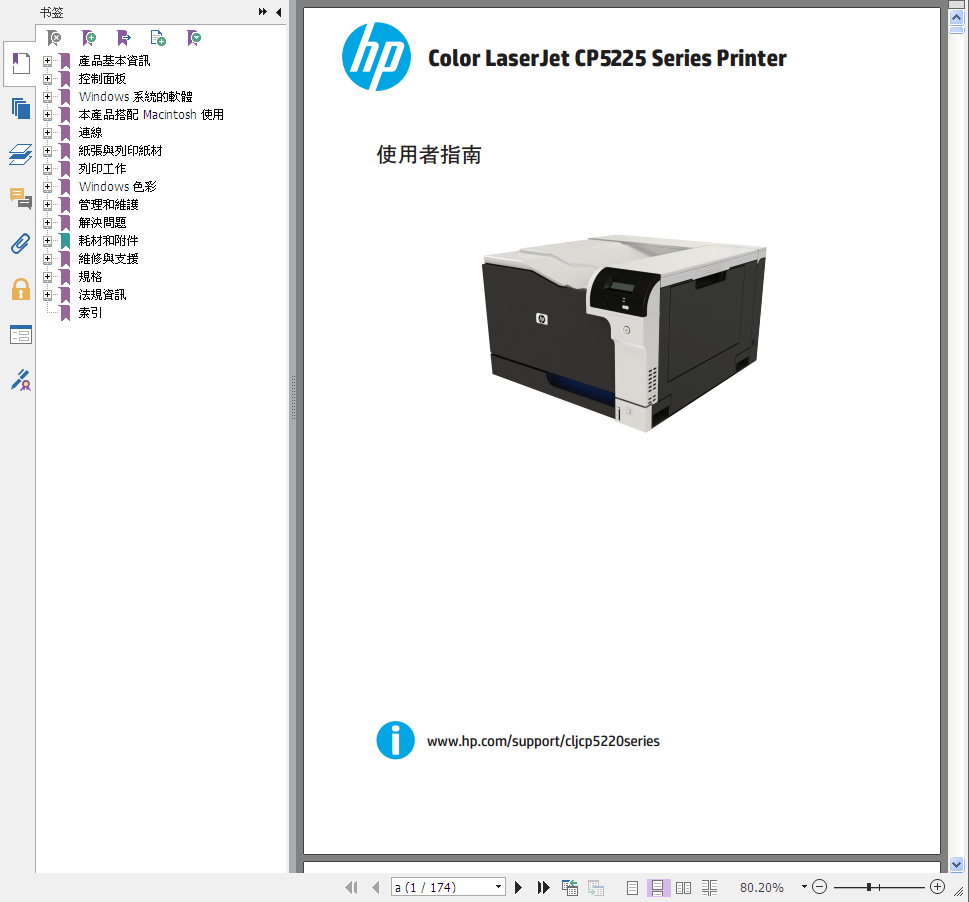This screenshot has height=902, width=969.
Task: Switch to continuous page layout
Action: tap(658, 888)
